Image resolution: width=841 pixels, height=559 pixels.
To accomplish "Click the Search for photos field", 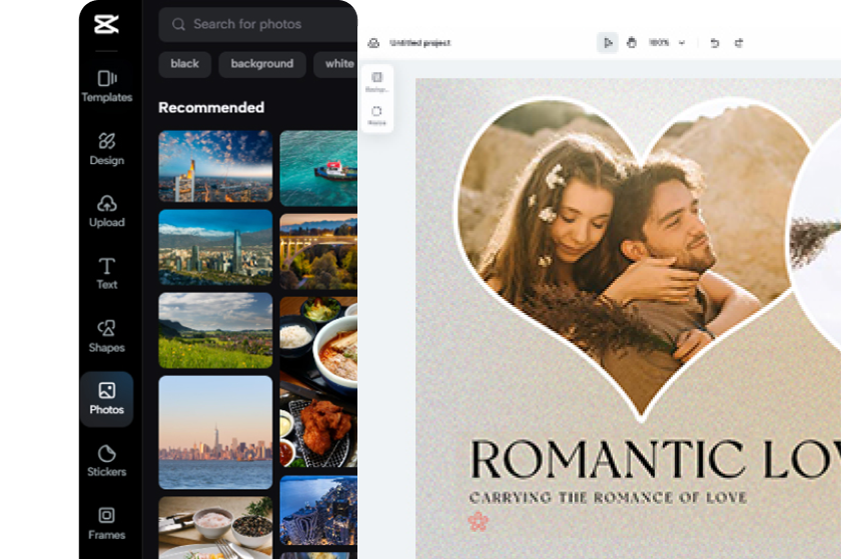I will [258, 24].
